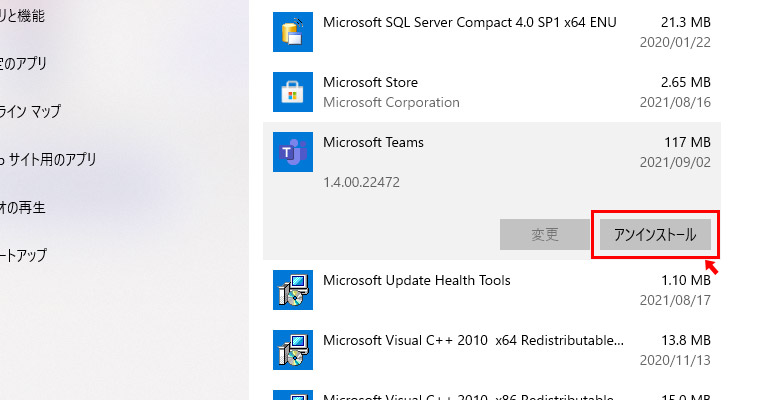The height and width of the screenshot is (400, 760).
Task: Click the Visual C++ 2010 x64 Redistributable icon
Action: pyautogui.click(x=293, y=350)
